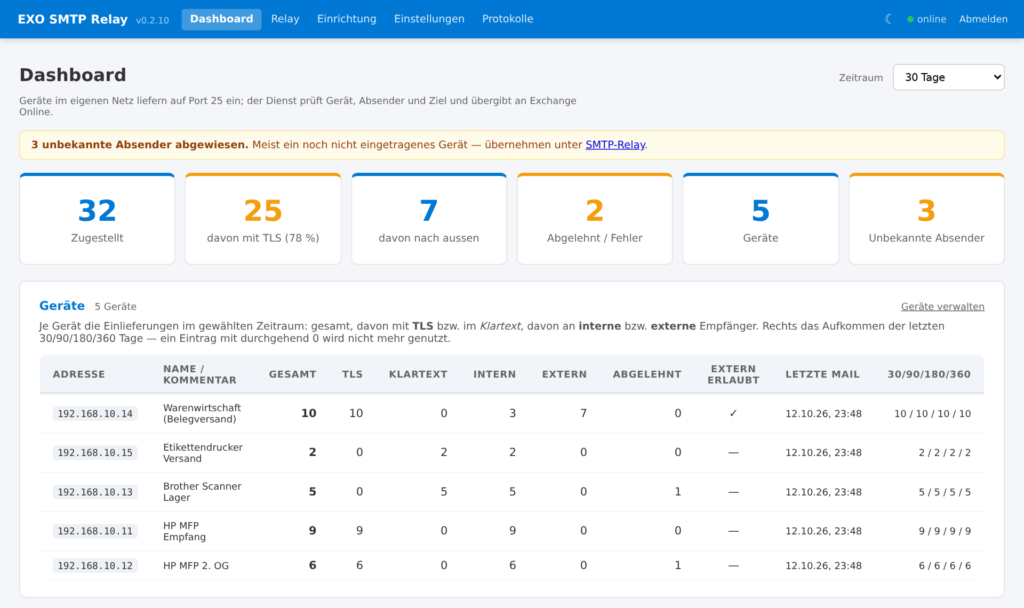
Task: Select the 25 davon mit TLS card
Action: tap(263, 219)
